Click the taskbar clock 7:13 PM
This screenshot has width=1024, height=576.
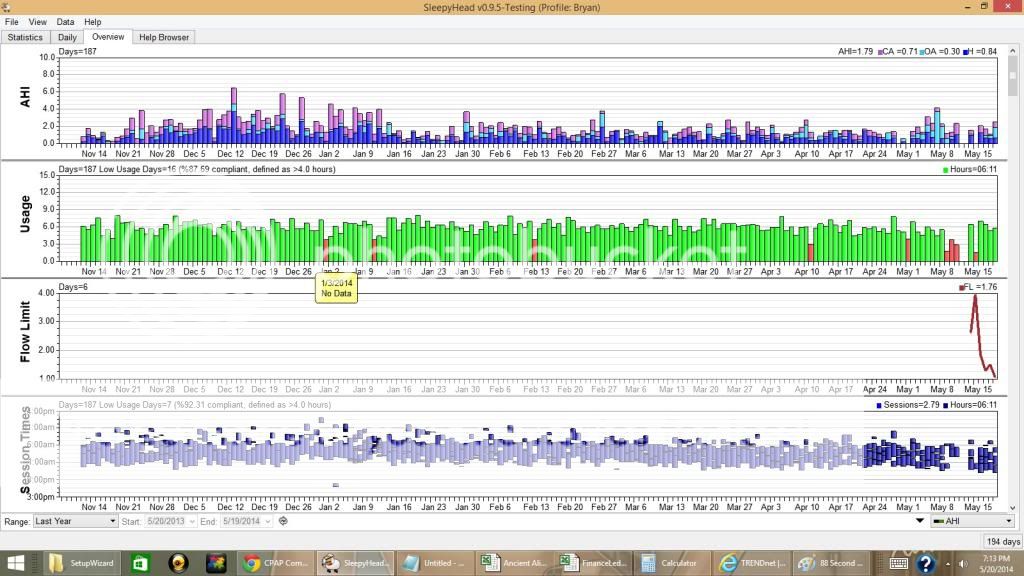[x=997, y=564]
